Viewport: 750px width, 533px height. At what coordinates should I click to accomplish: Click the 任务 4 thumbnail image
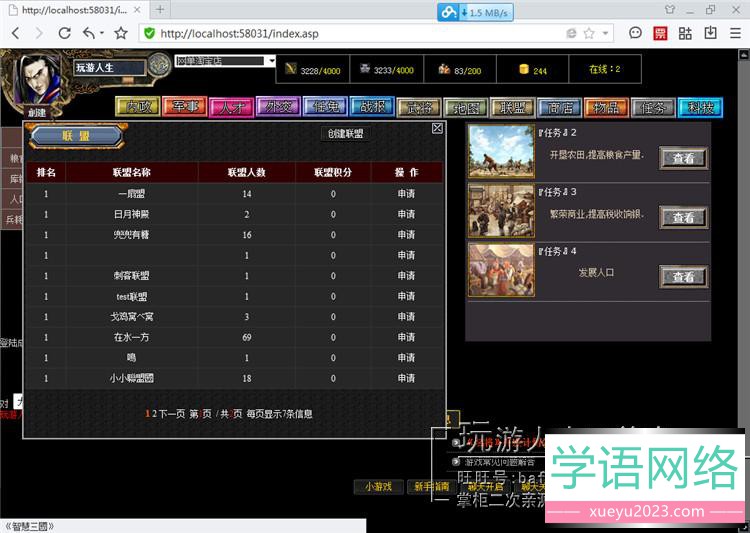tap(501, 270)
